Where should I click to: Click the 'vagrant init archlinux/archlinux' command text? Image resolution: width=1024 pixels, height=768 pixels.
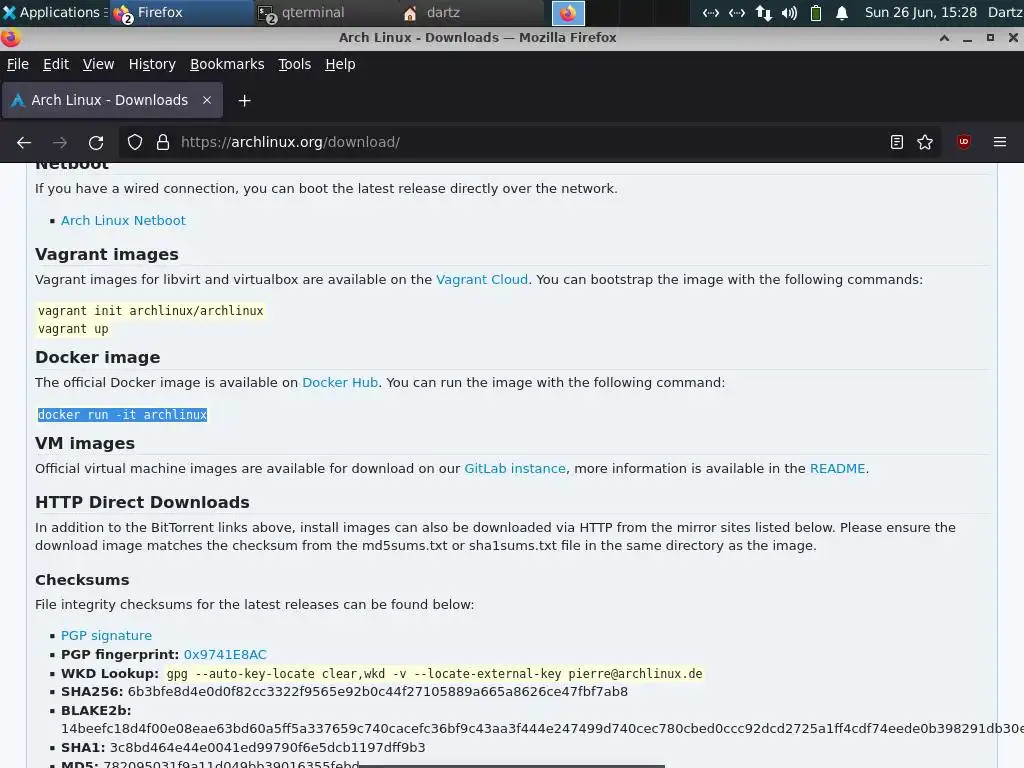point(150,311)
